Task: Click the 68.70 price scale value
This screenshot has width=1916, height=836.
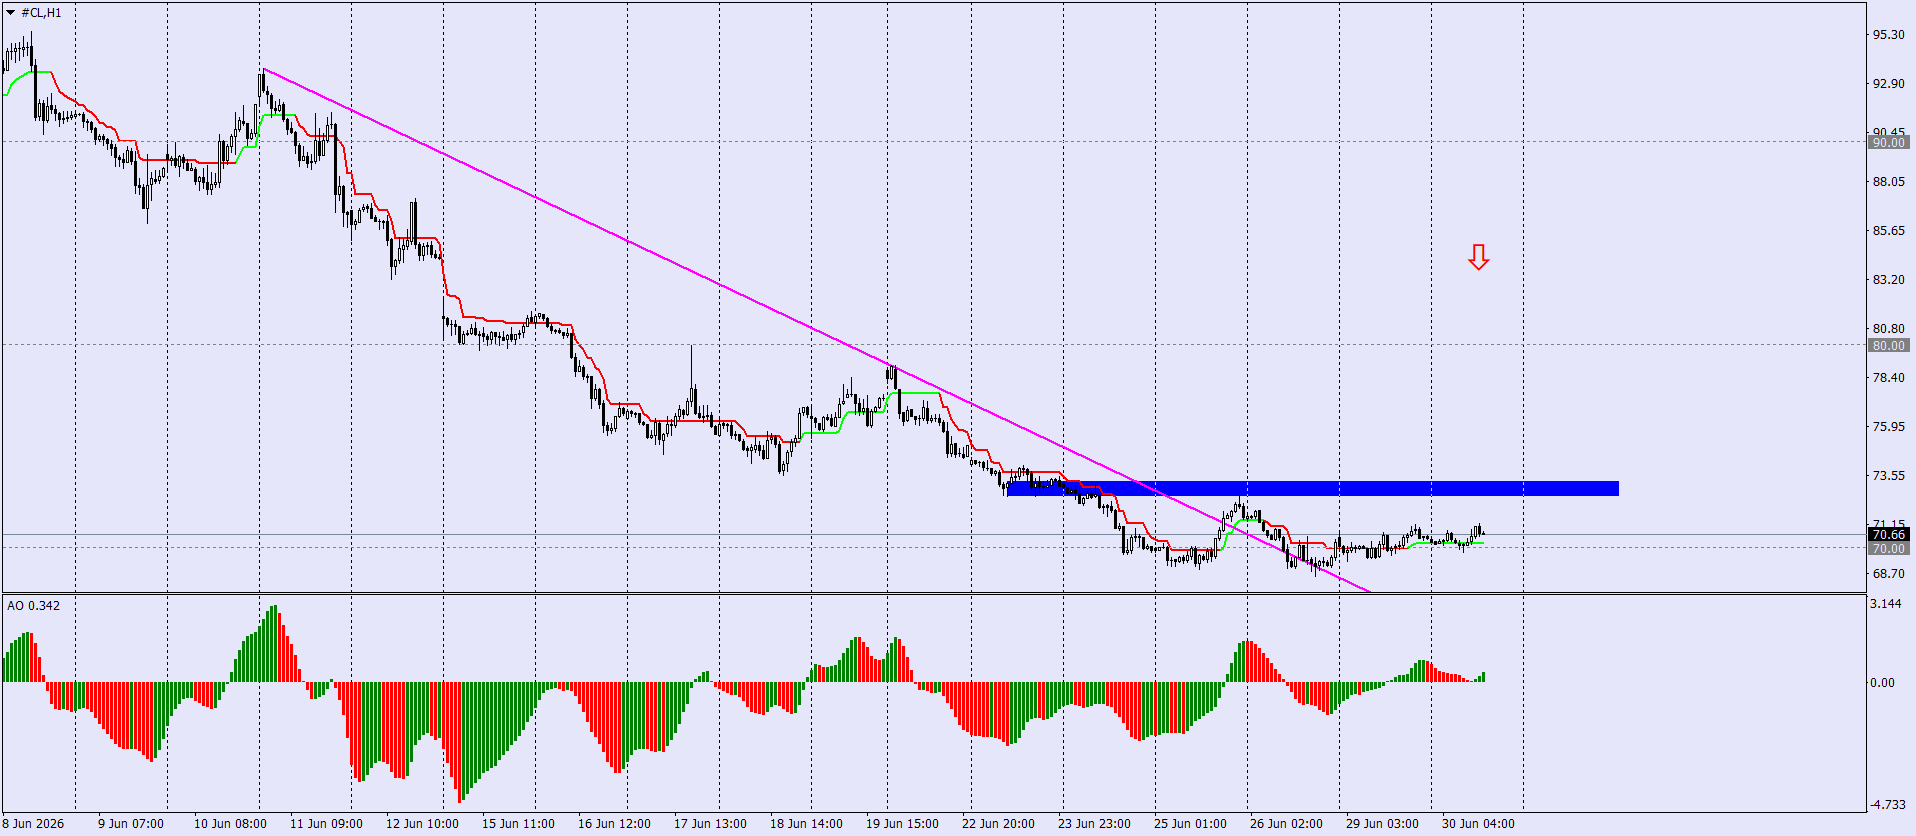Action: (x=1888, y=574)
